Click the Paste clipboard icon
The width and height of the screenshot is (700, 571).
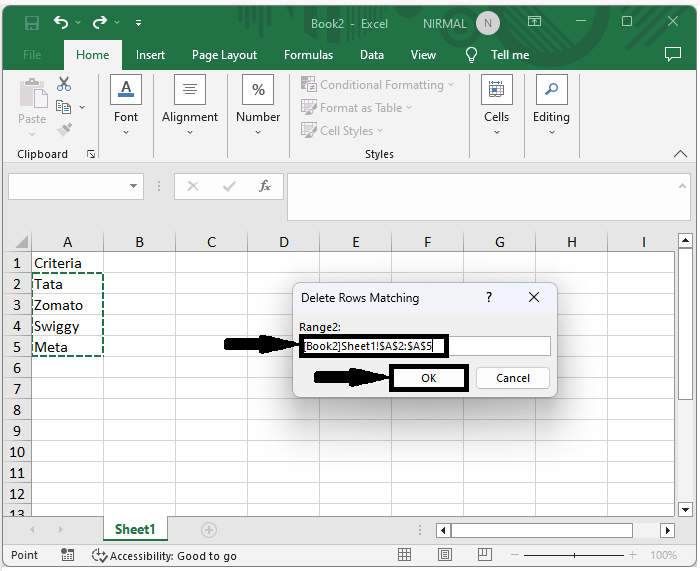click(33, 94)
